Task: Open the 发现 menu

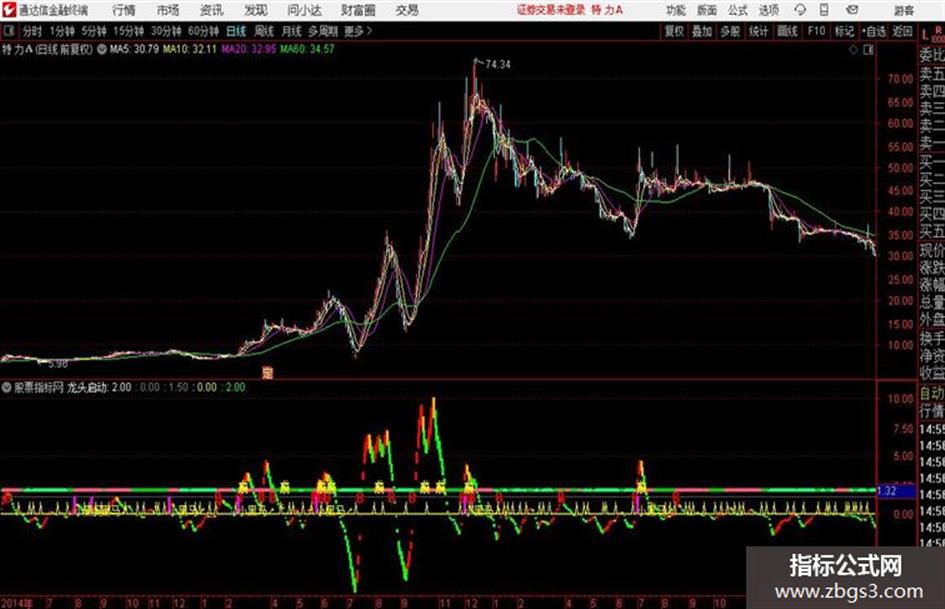Action: pyautogui.click(x=256, y=10)
